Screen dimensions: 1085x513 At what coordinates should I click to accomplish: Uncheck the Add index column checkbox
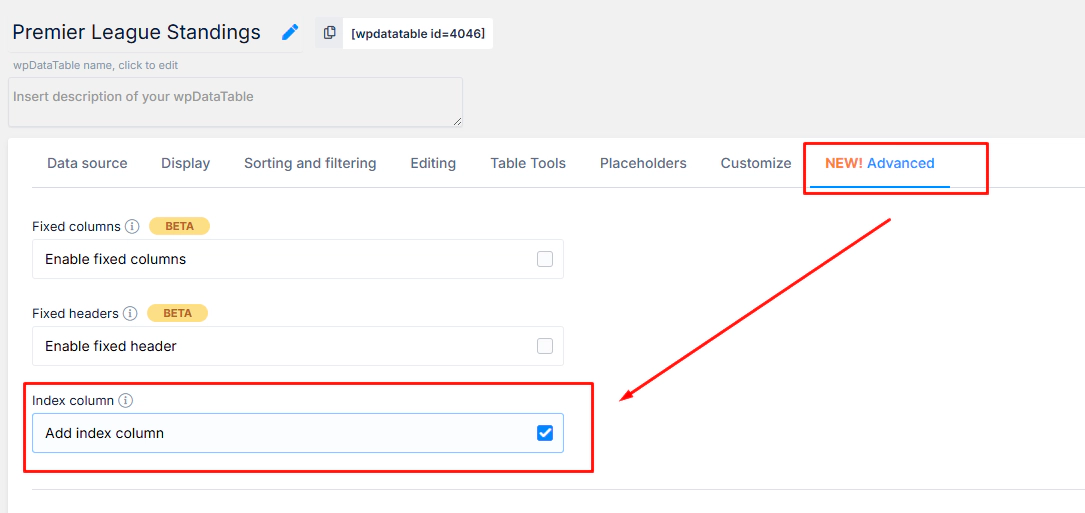tap(545, 433)
